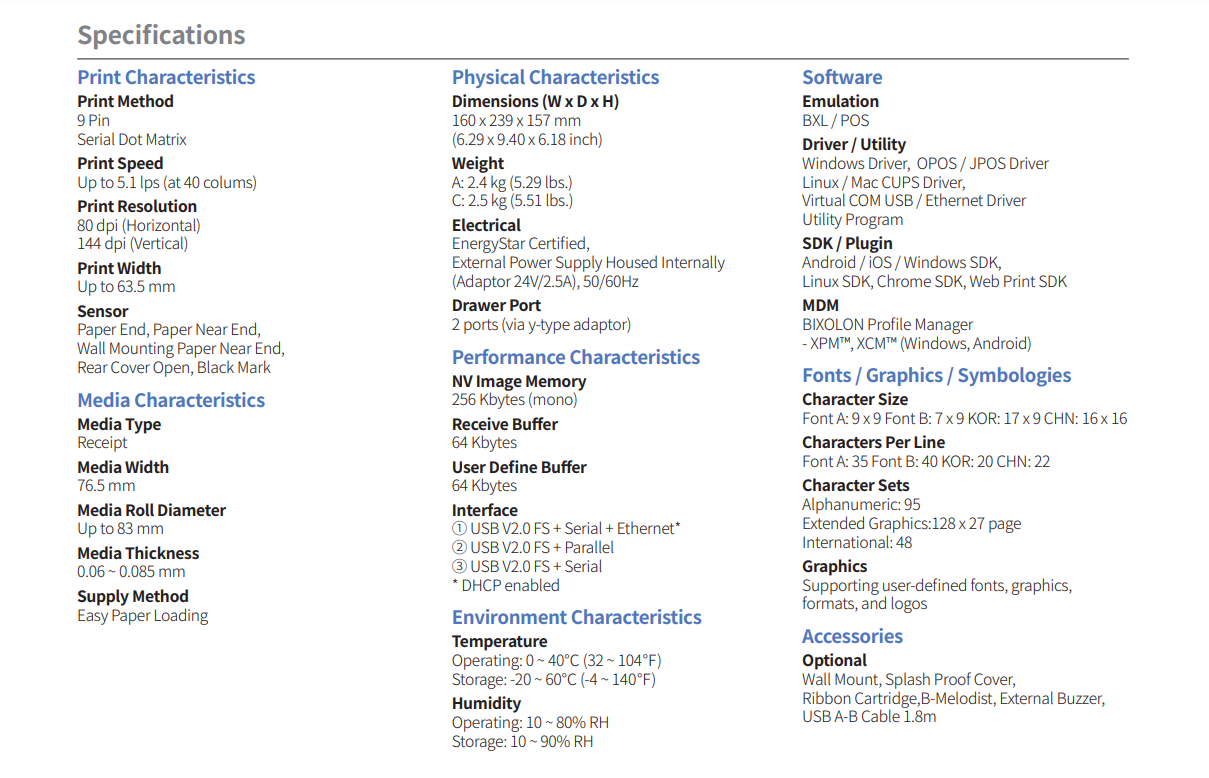1209x778 pixels.
Task: Select the Easy Paper Loading text
Action: point(143,615)
